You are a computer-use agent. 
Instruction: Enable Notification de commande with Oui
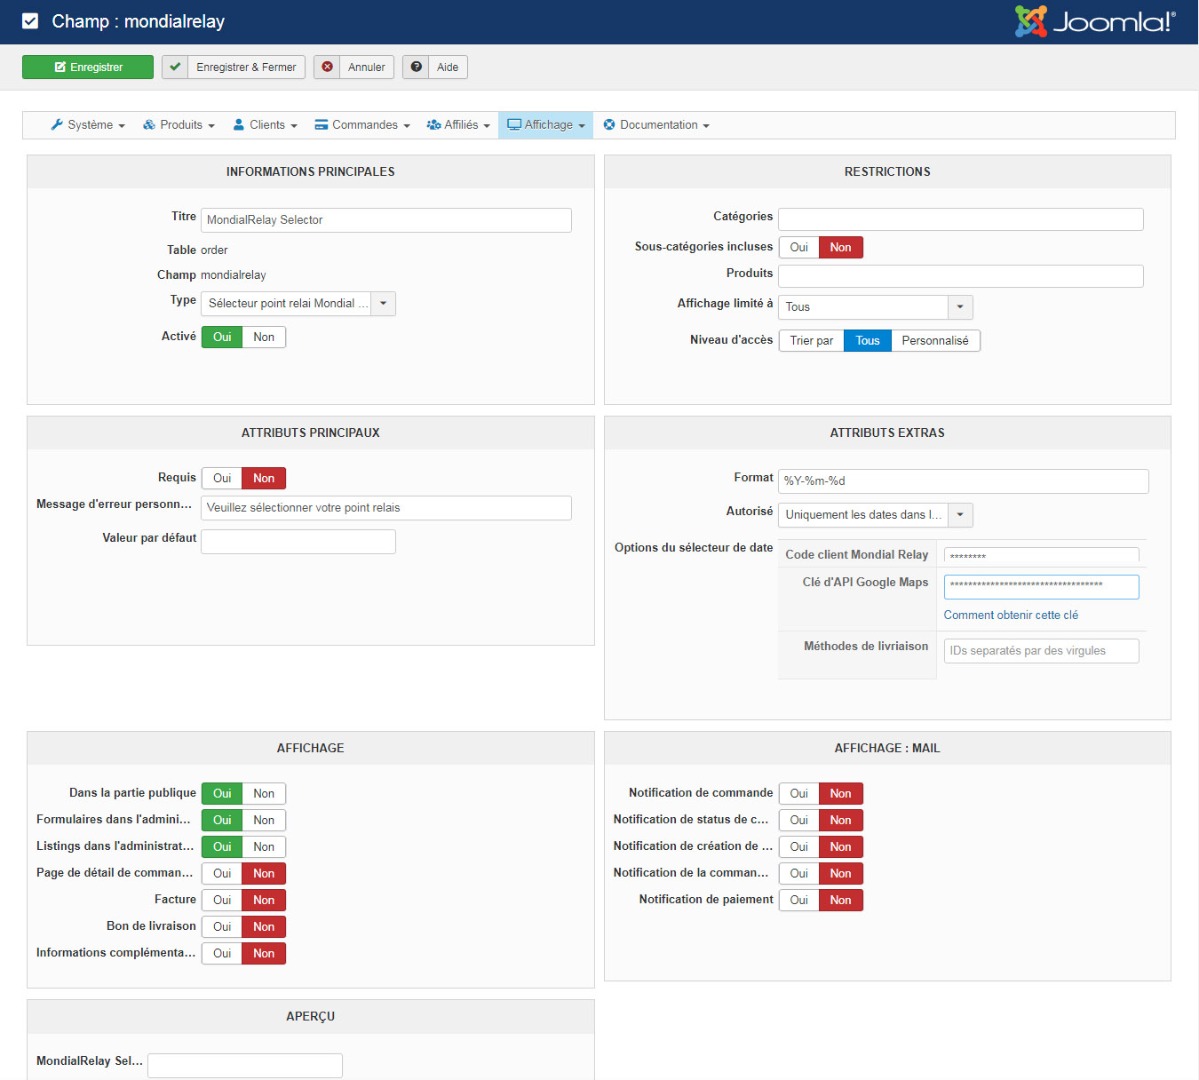(x=799, y=794)
